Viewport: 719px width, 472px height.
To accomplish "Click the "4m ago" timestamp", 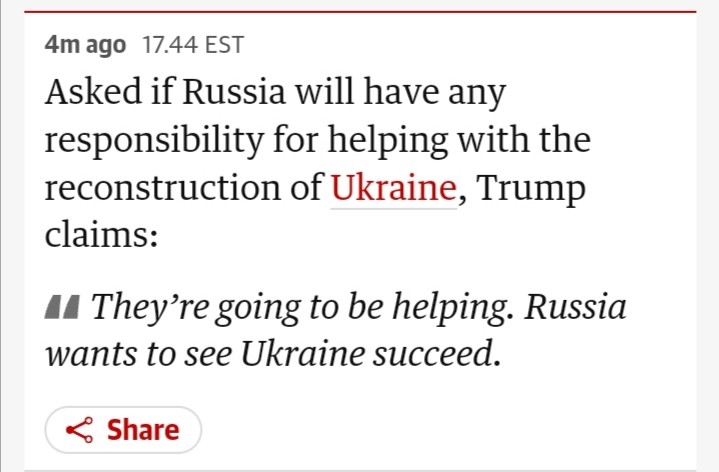I will click(x=85, y=45).
